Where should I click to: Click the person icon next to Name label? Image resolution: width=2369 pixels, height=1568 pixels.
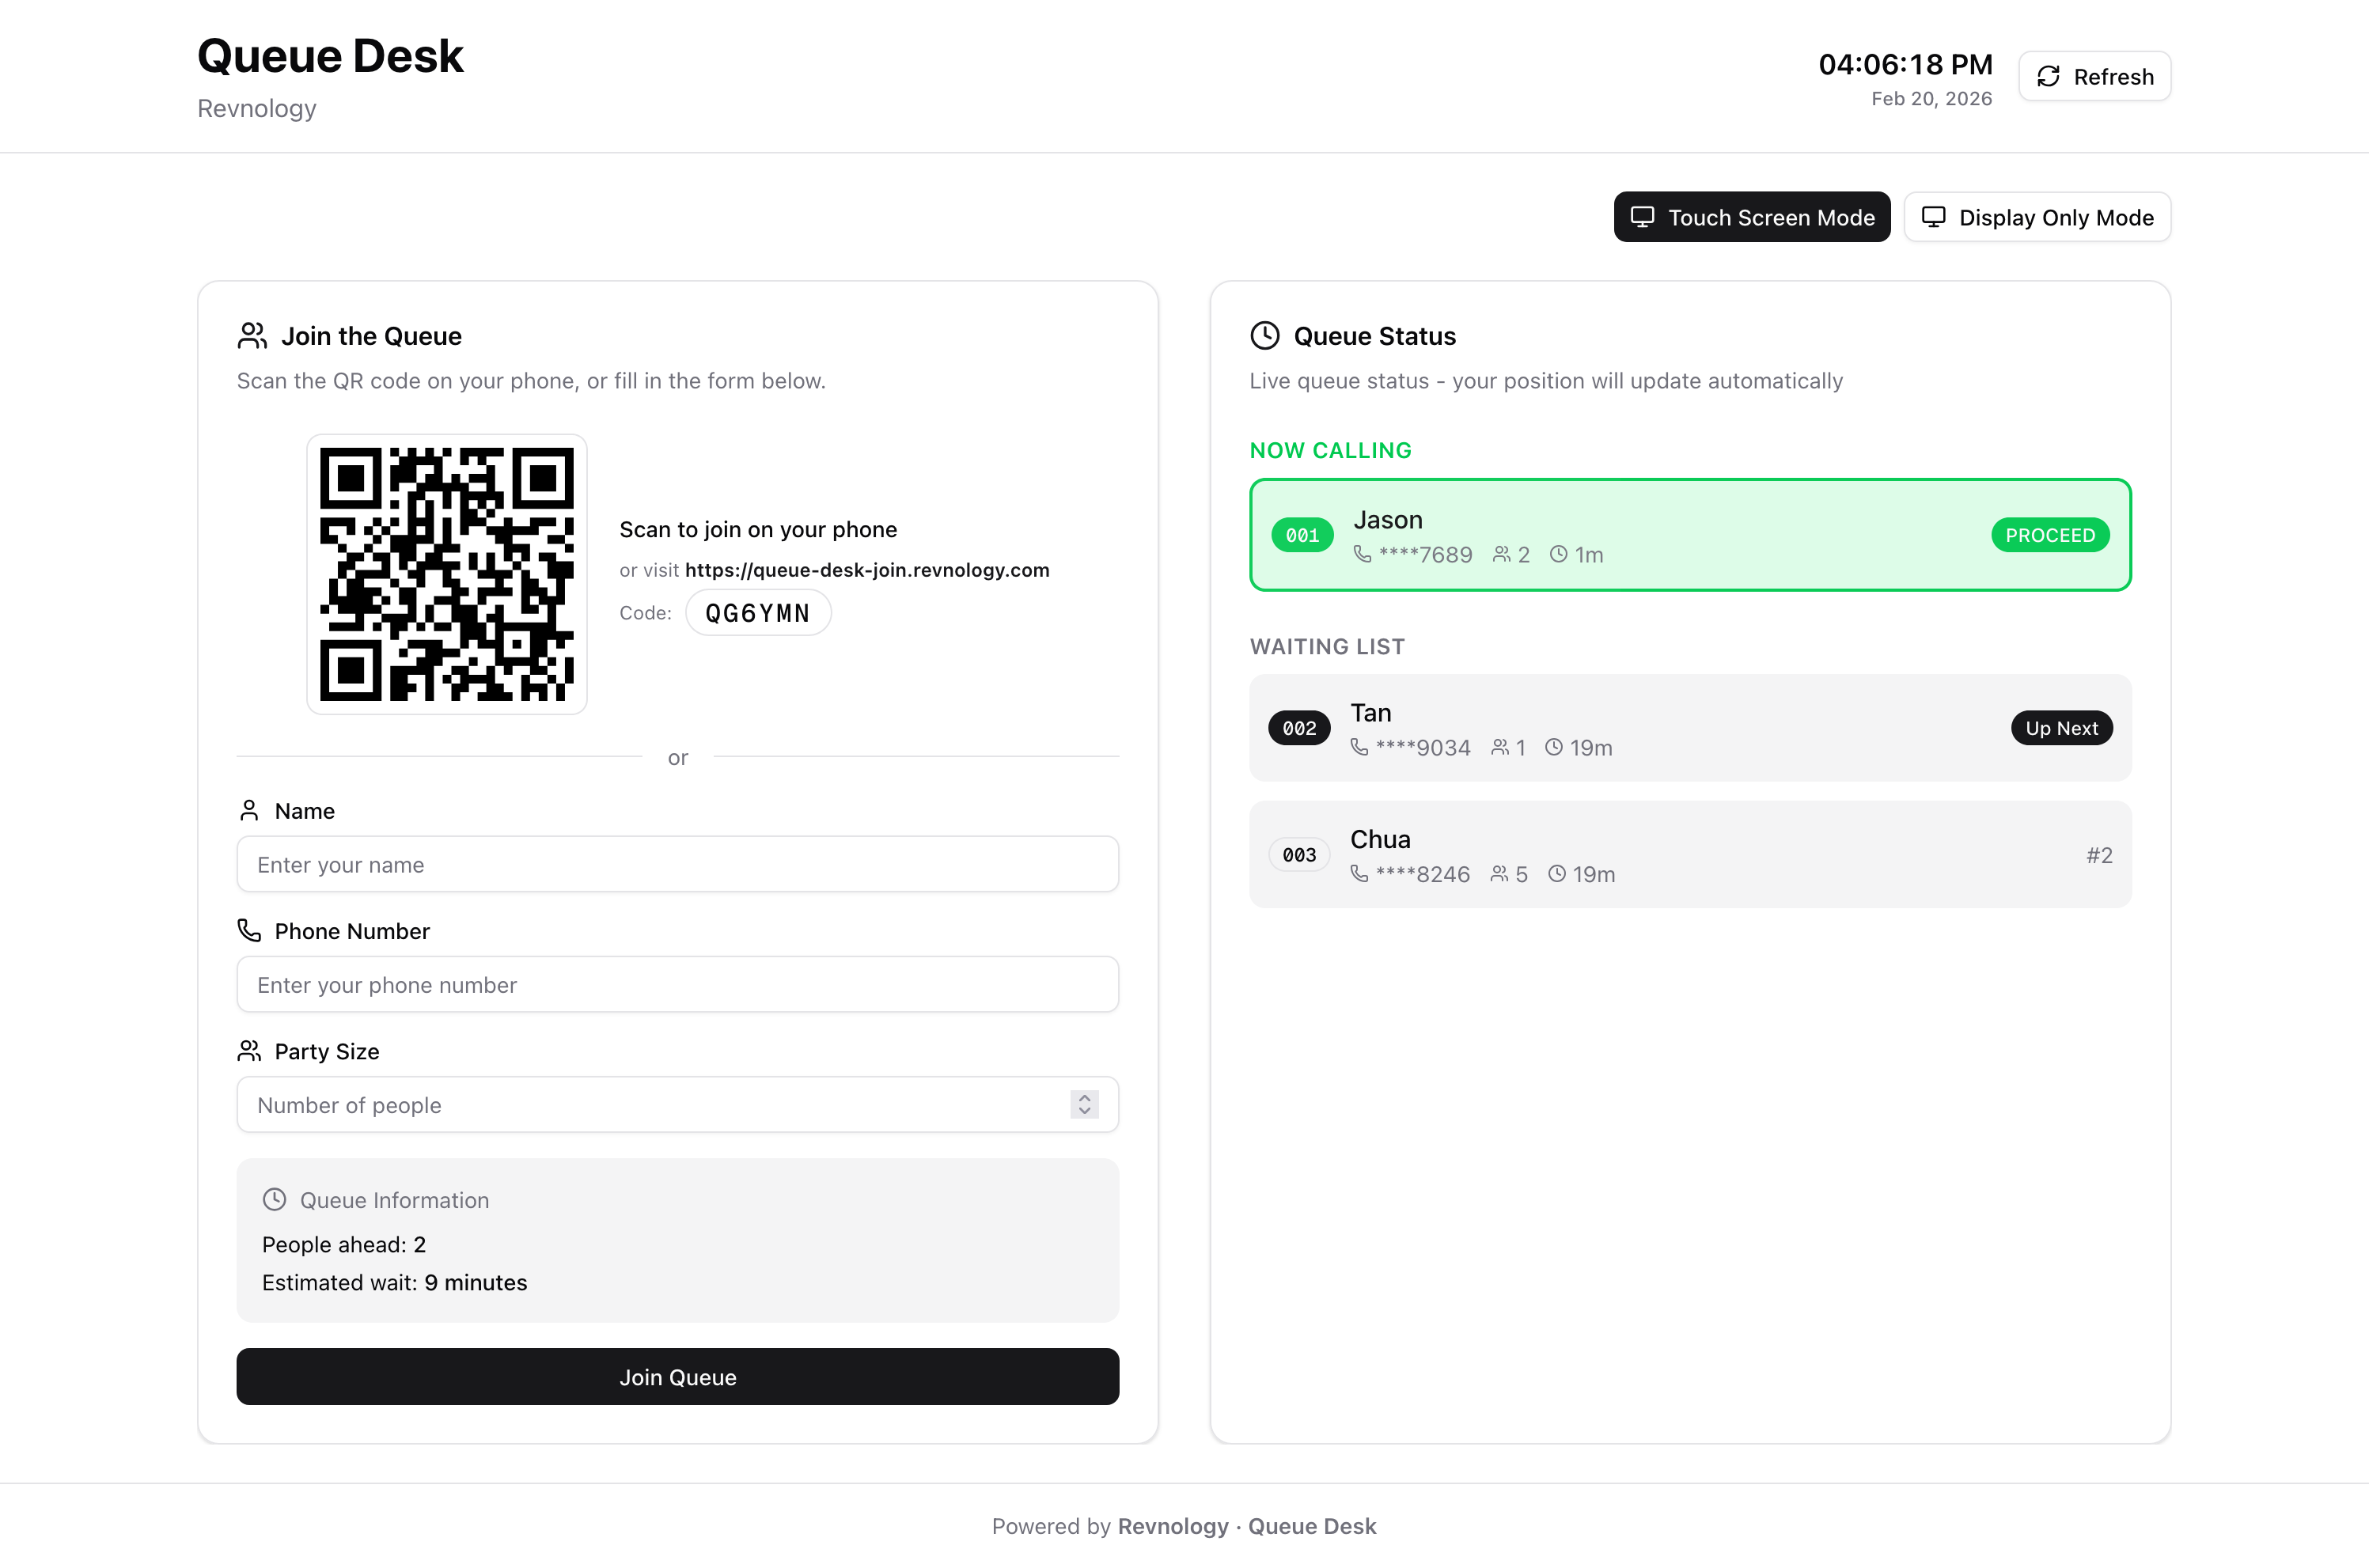click(x=249, y=810)
